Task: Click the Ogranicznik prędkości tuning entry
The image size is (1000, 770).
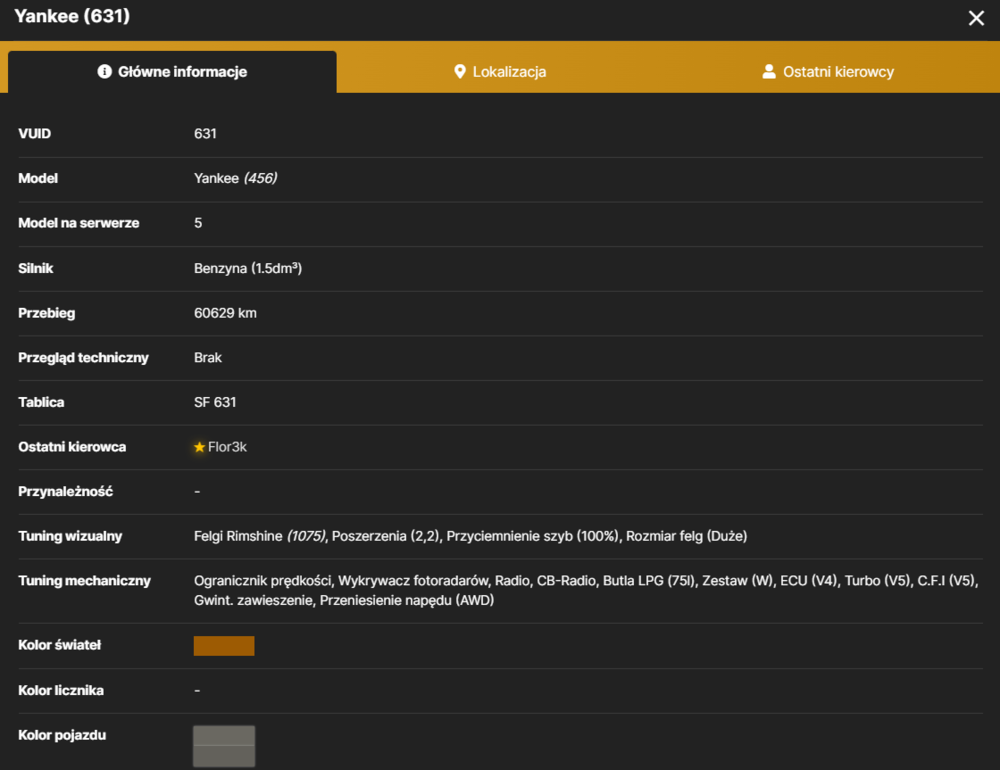Action: 263,581
